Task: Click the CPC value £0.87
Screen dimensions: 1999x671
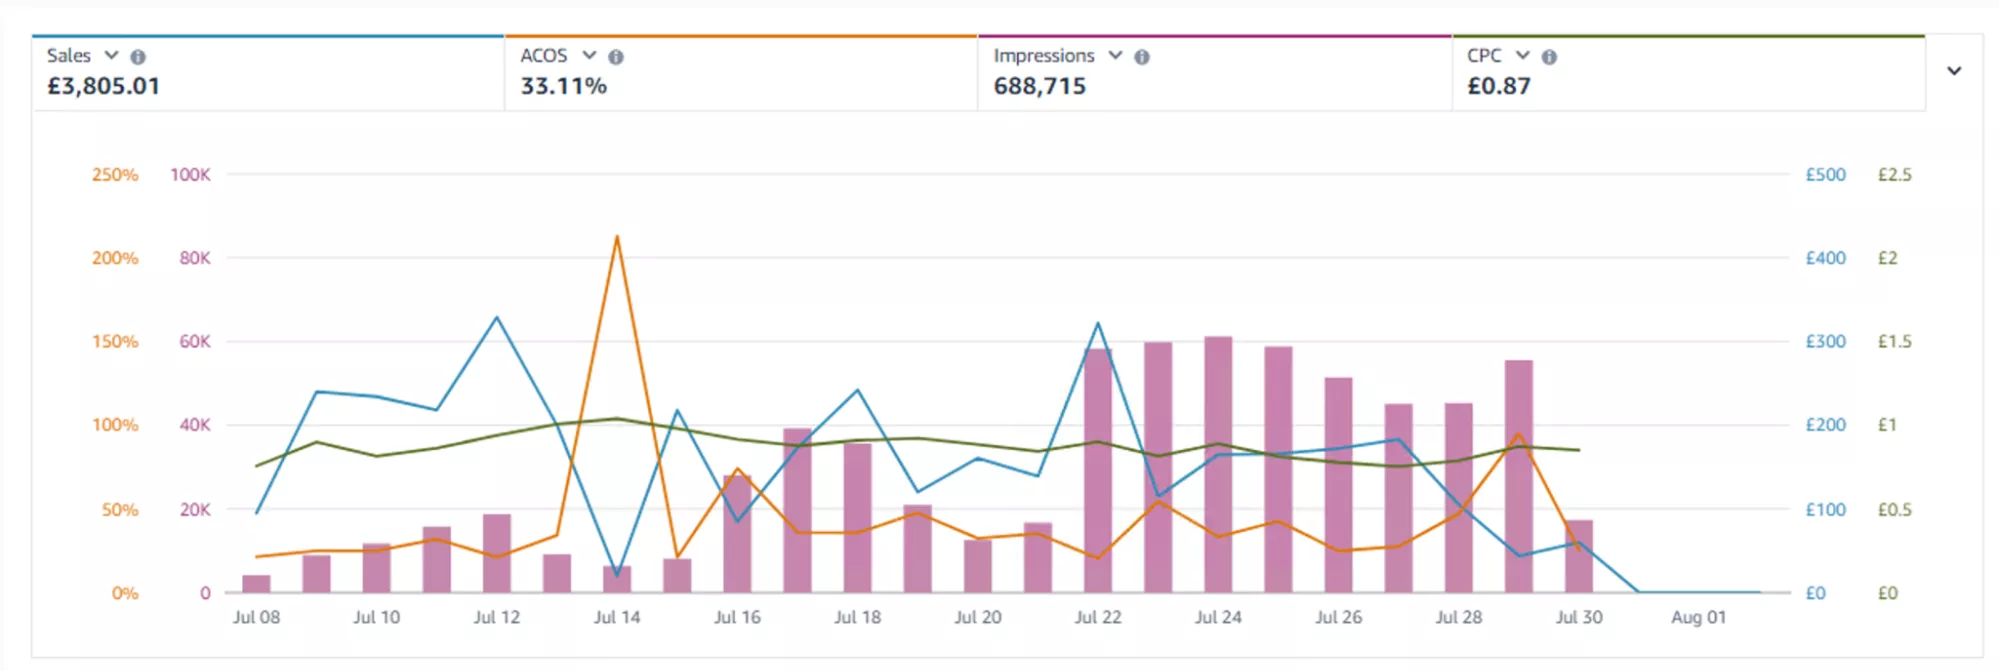Action: (x=1498, y=86)
